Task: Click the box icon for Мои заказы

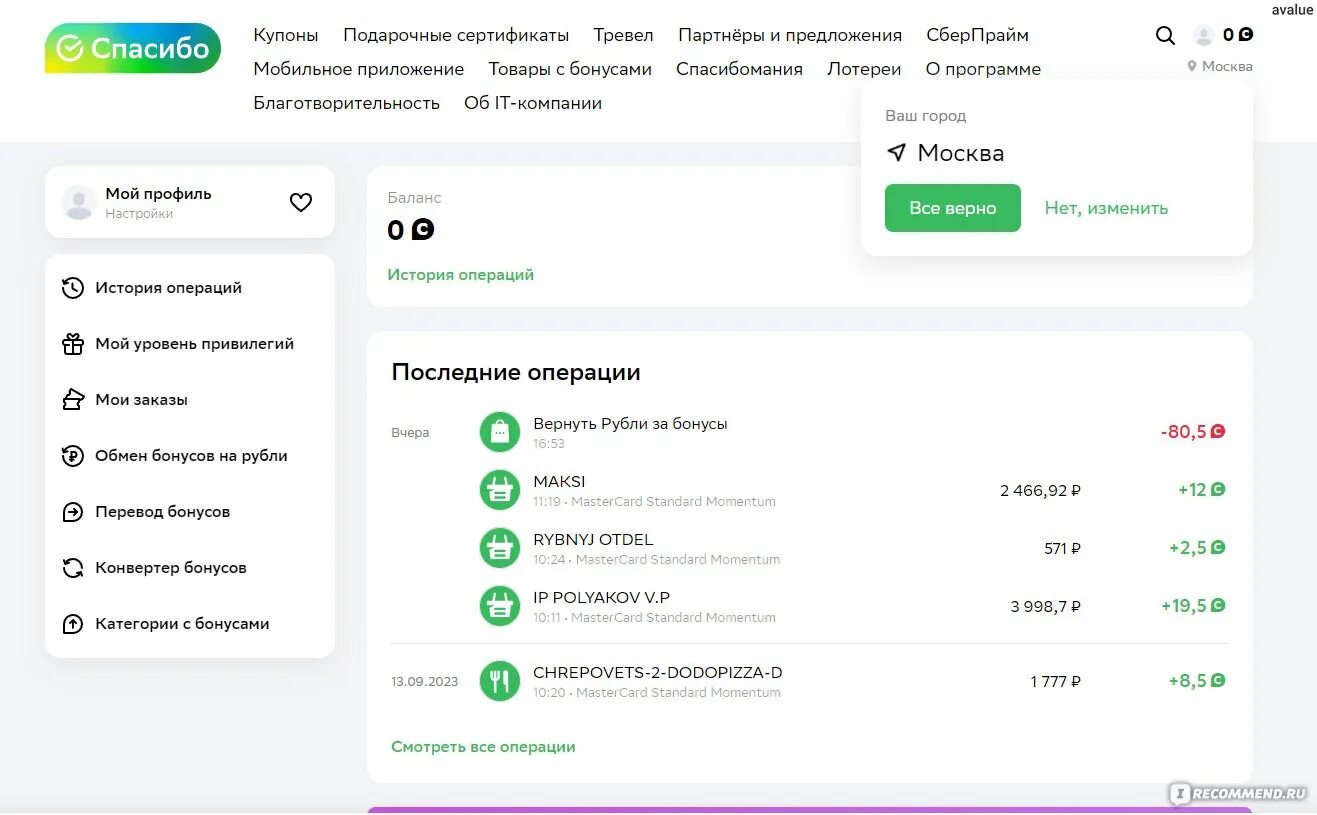Action: coord(73,400)
